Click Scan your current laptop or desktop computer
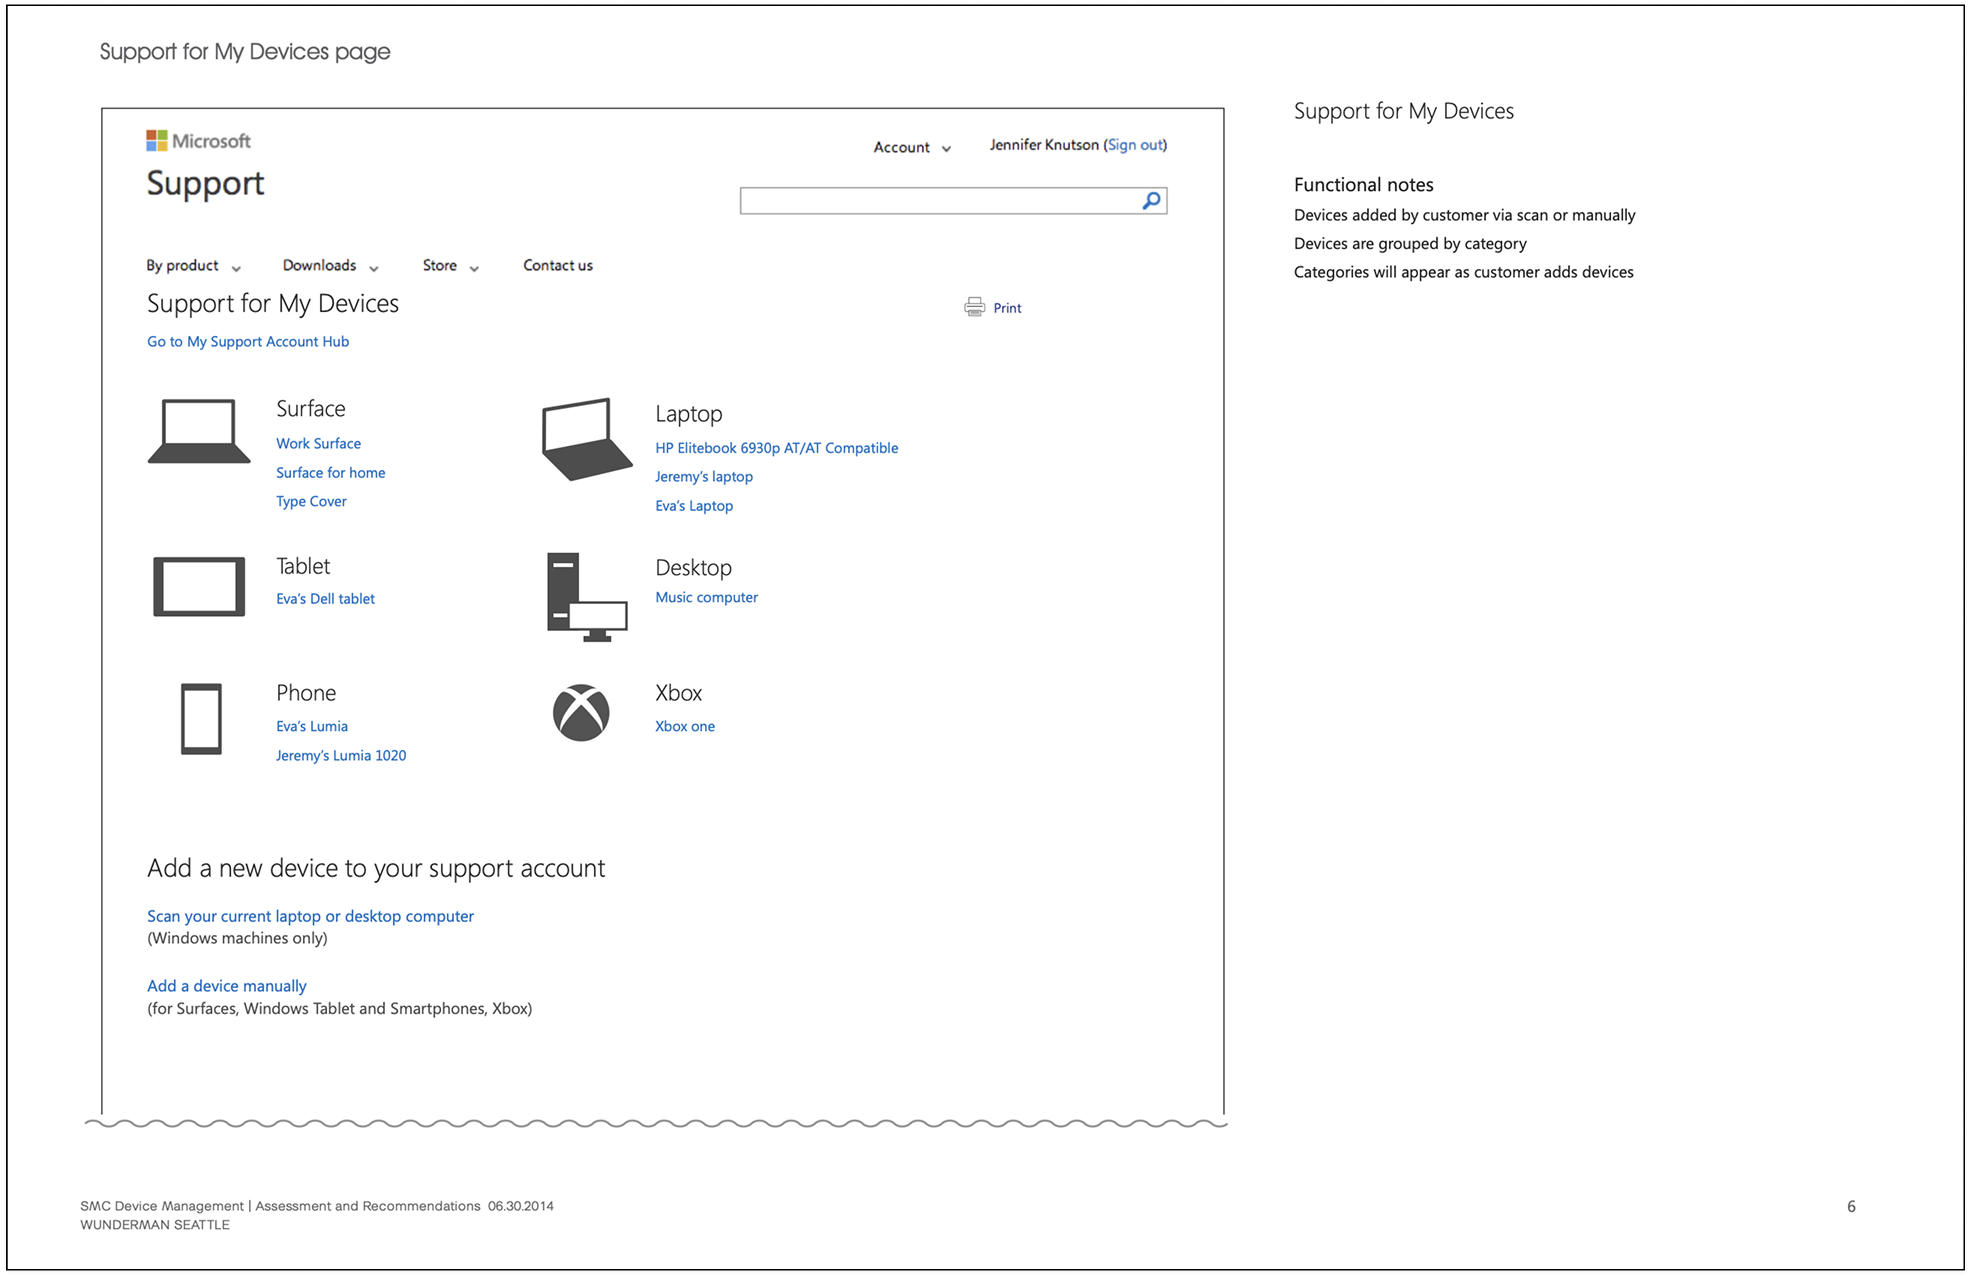Viewport: 1971px width, 1278px height. (310, 915)
